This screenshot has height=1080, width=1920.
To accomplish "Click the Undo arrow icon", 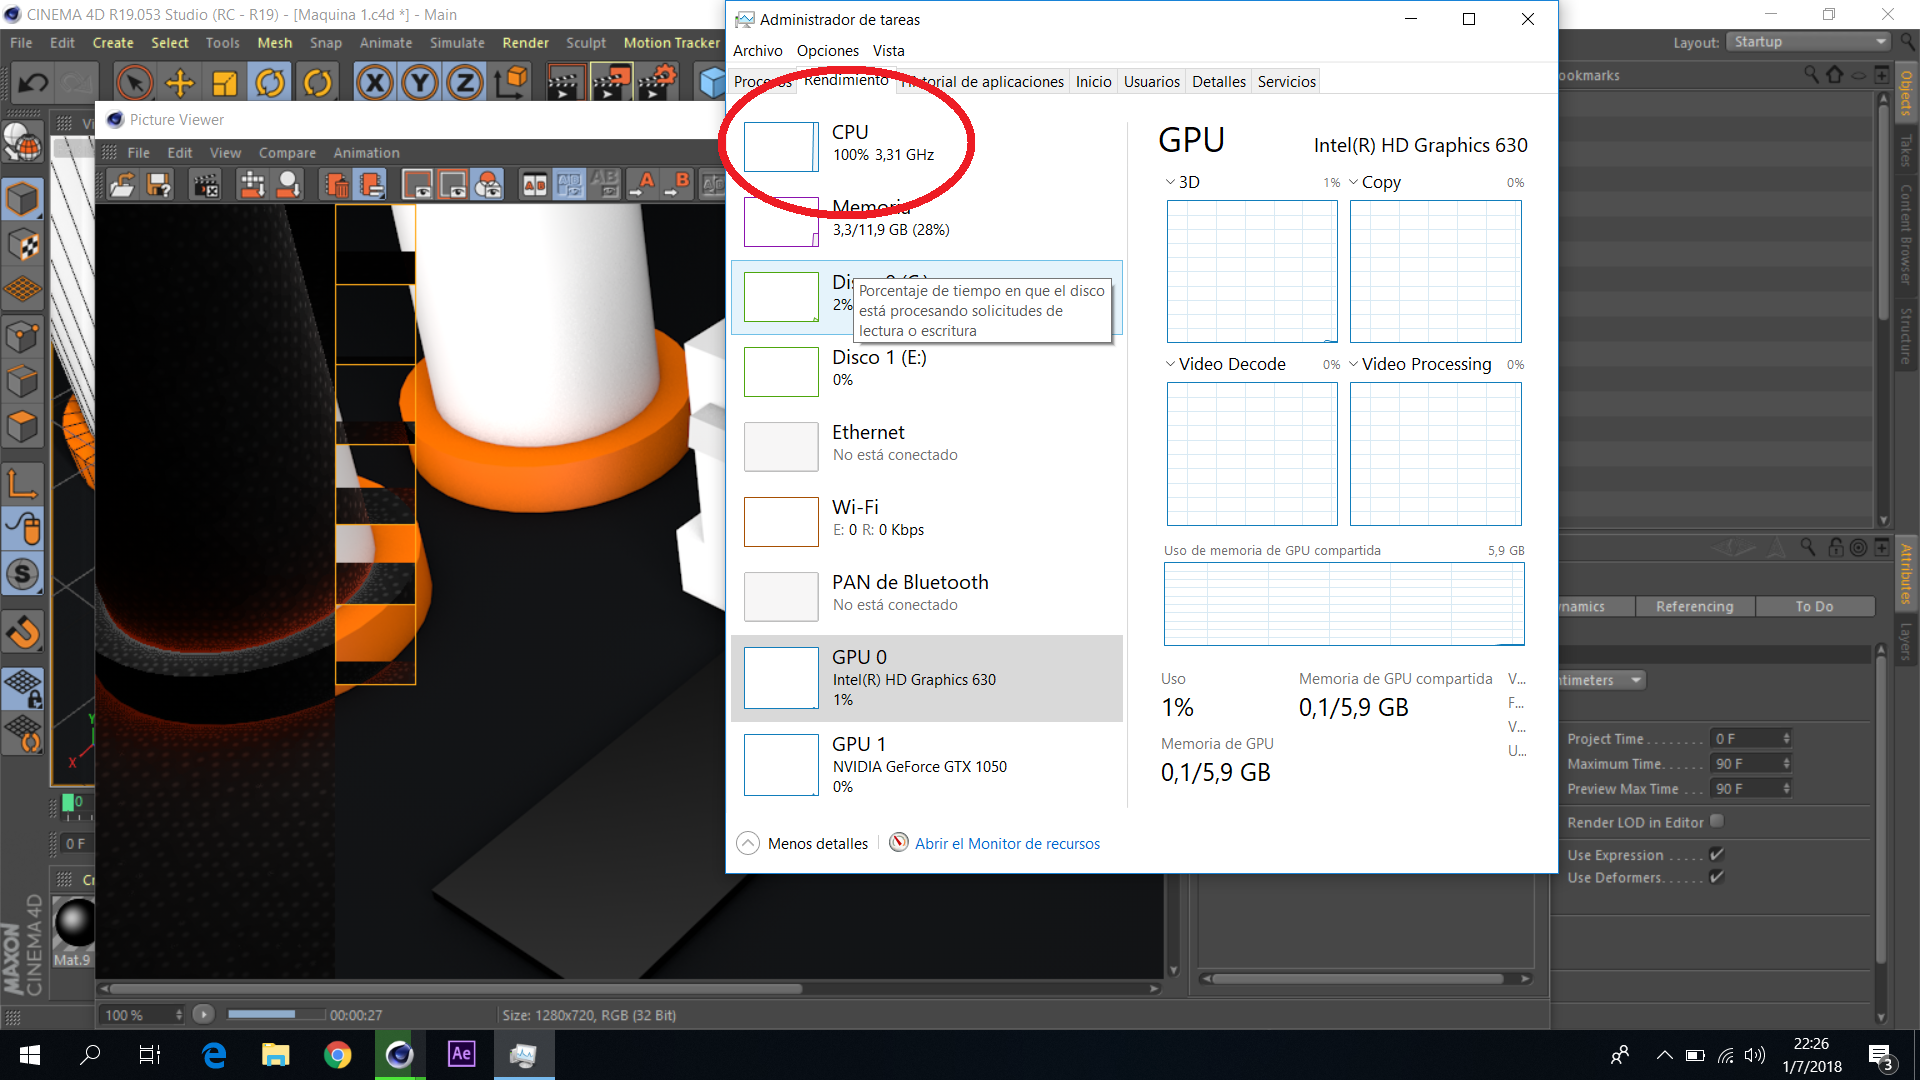I will click(33, 83).
